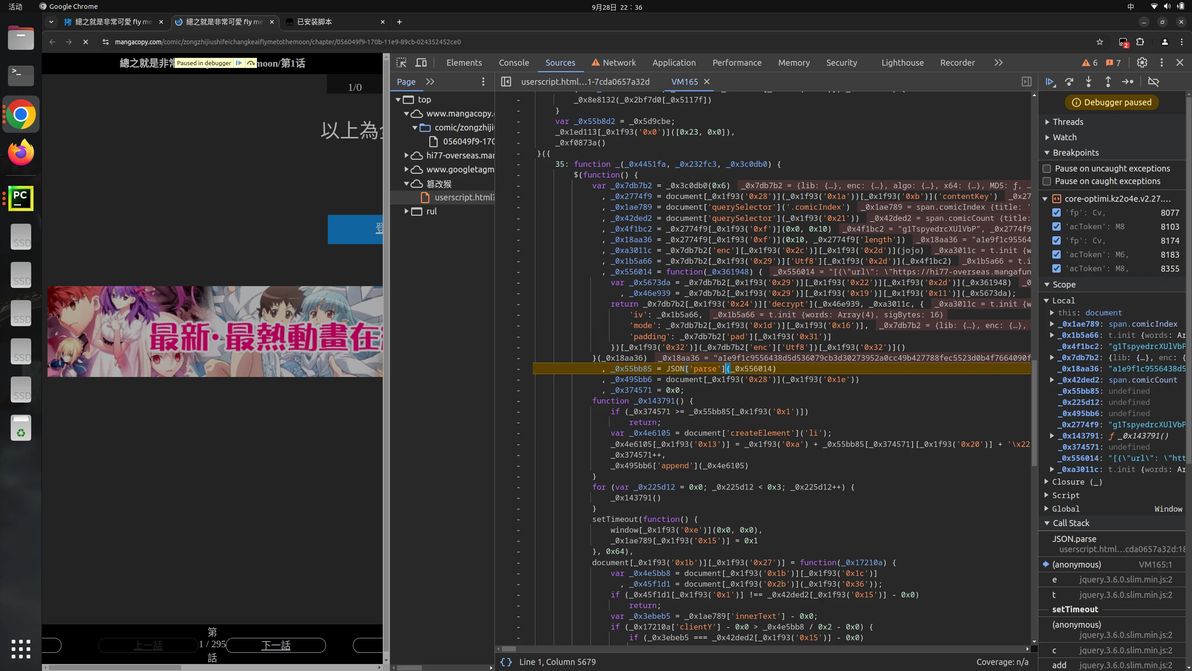Open a new Chrome tab
Viewport: 1192px width, 671px height.
coord(399,21)
